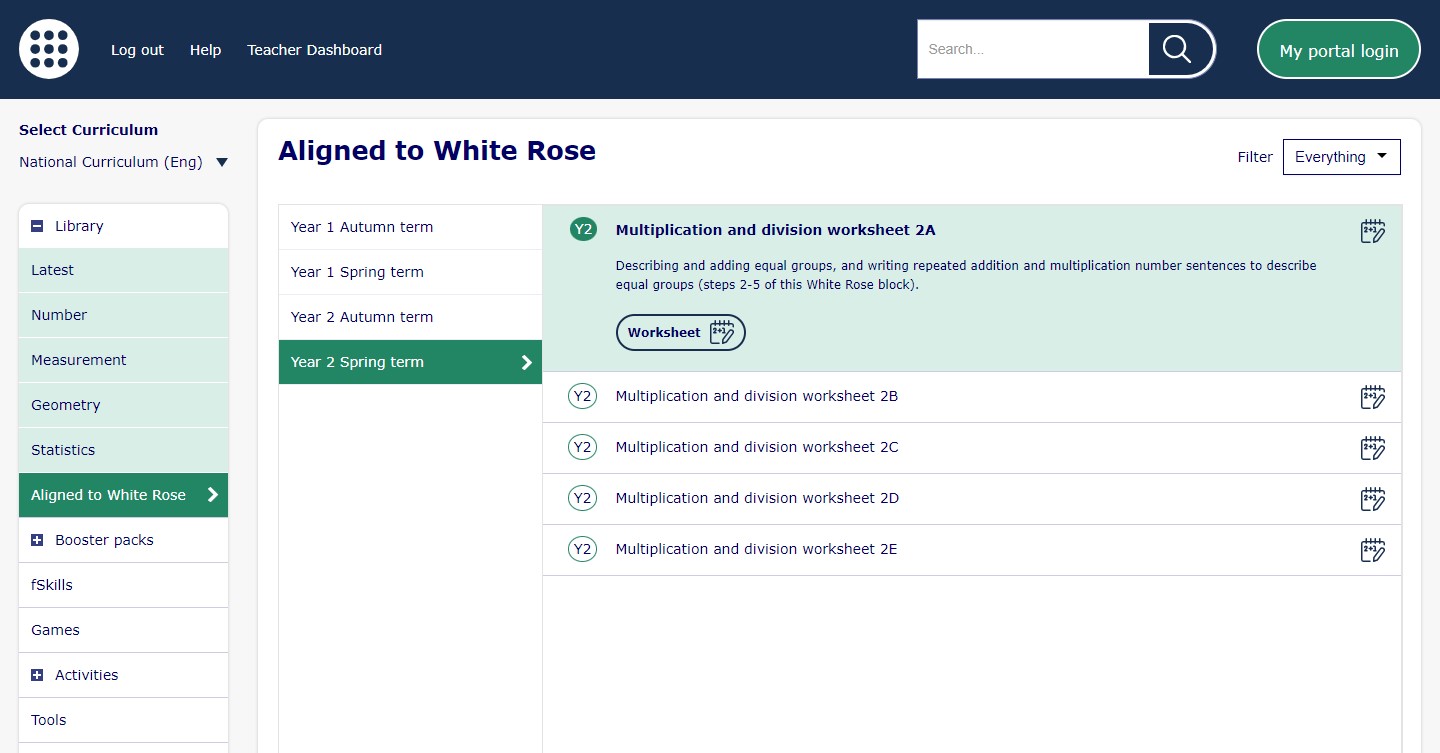Click worksheet icon on the 2E row
Screen dimensions: 1440x753
click(1373, 550)
